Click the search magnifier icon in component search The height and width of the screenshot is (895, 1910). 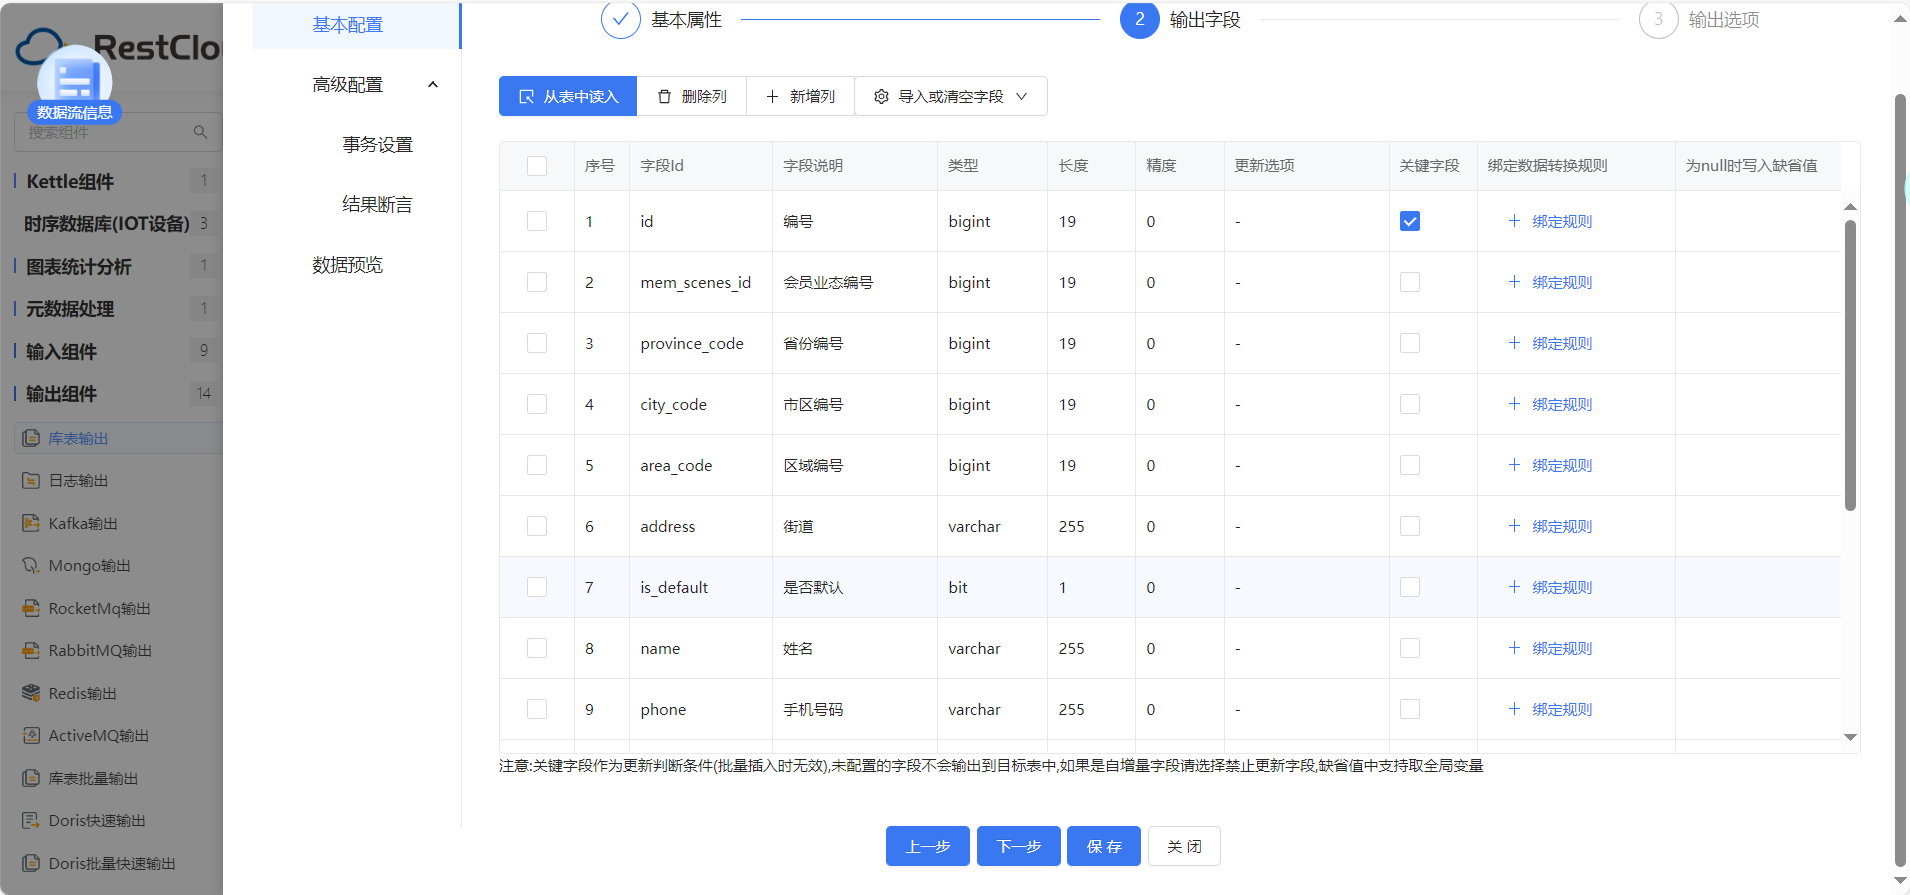point(200,132)
